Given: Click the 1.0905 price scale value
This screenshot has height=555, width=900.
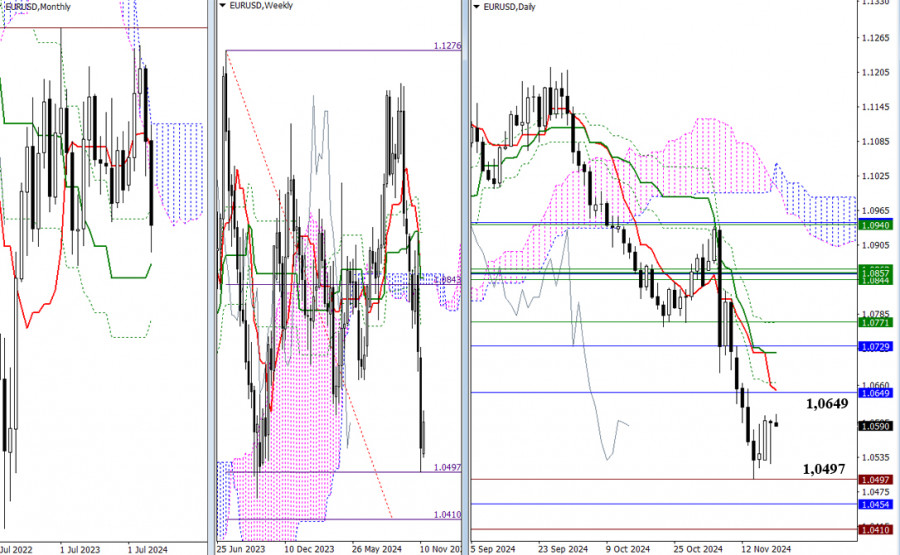Looking at the screenshot, I should (875, 245).
